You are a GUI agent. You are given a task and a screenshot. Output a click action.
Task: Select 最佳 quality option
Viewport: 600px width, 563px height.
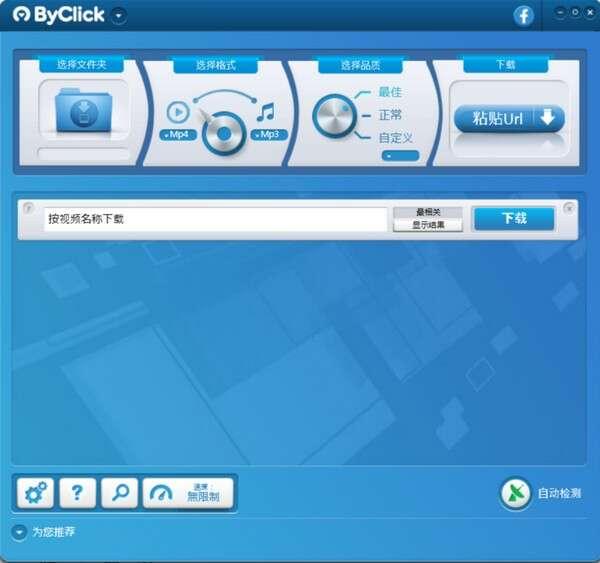[390, 92]
